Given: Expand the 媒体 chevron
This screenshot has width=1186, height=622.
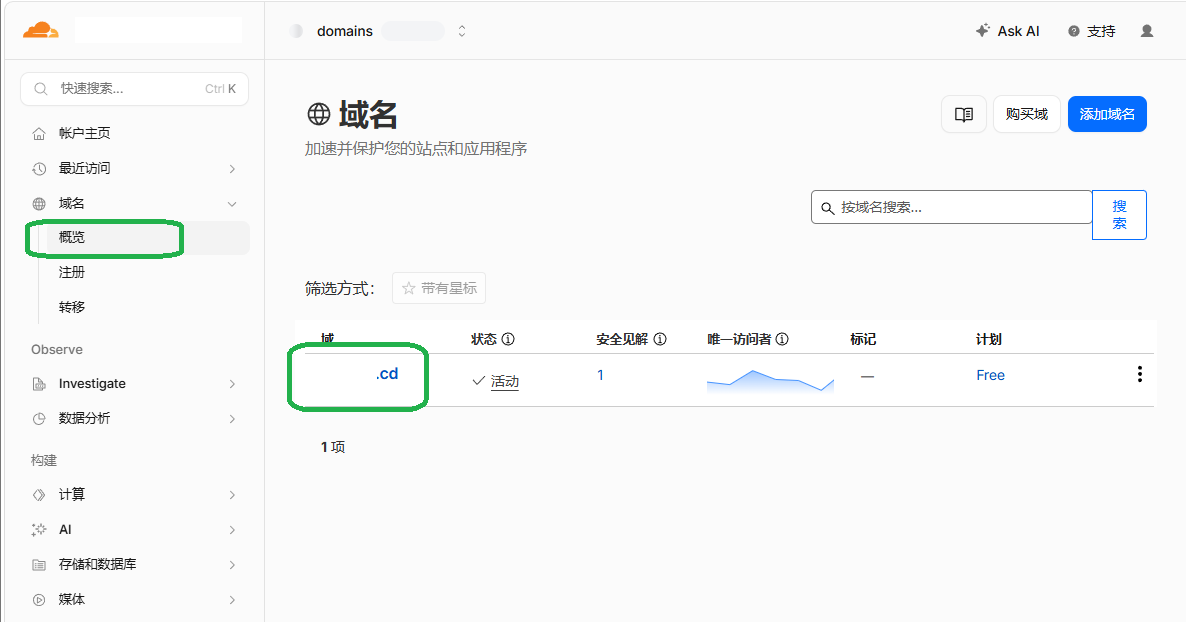Looking at the screenshot, I should coord(232,600).
